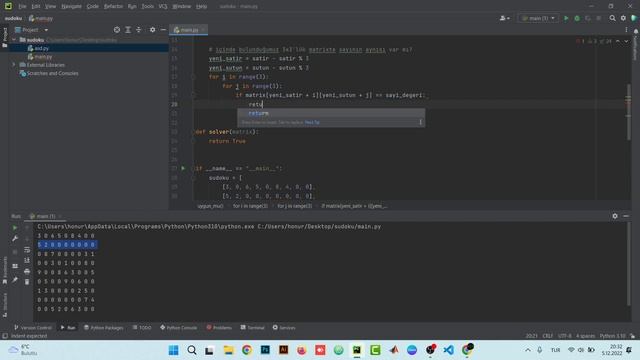Click the CRLF line separator in status bar
This screenshot has width=640, height=360.
tap(547, 336)
